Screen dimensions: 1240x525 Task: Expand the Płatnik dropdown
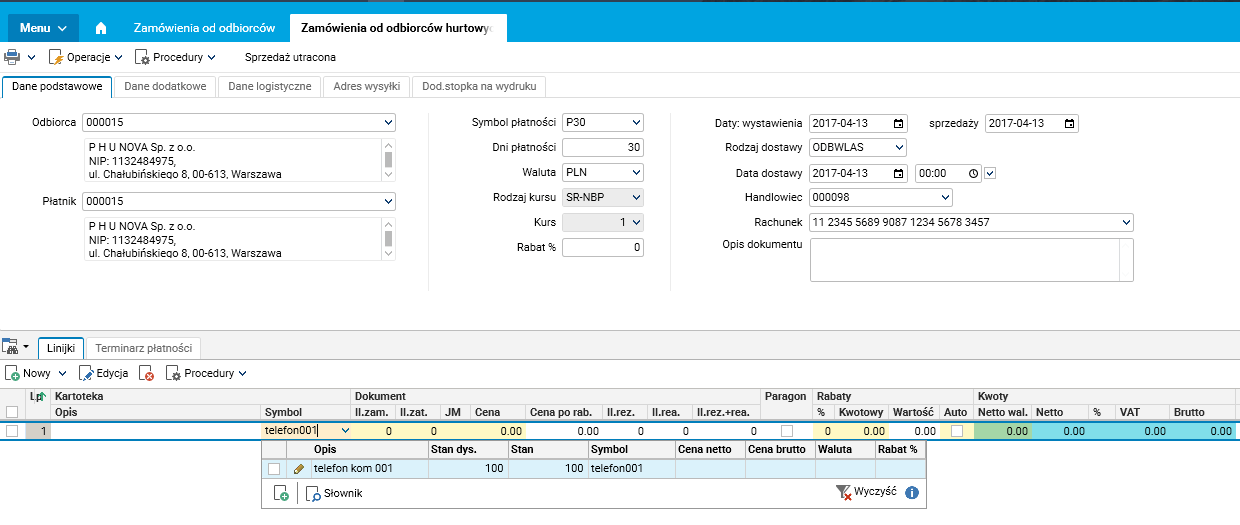point(388,202)
